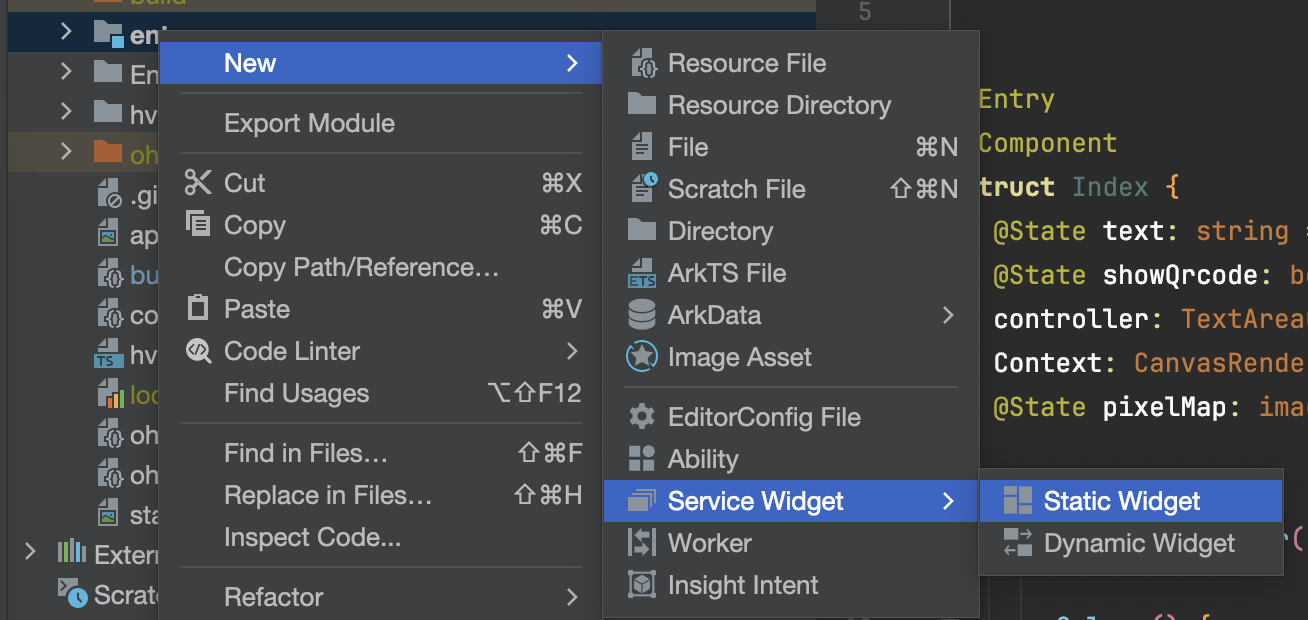Click the Static Widget icon
This screenshot has height=620, width=1308.
[1018, 501]
